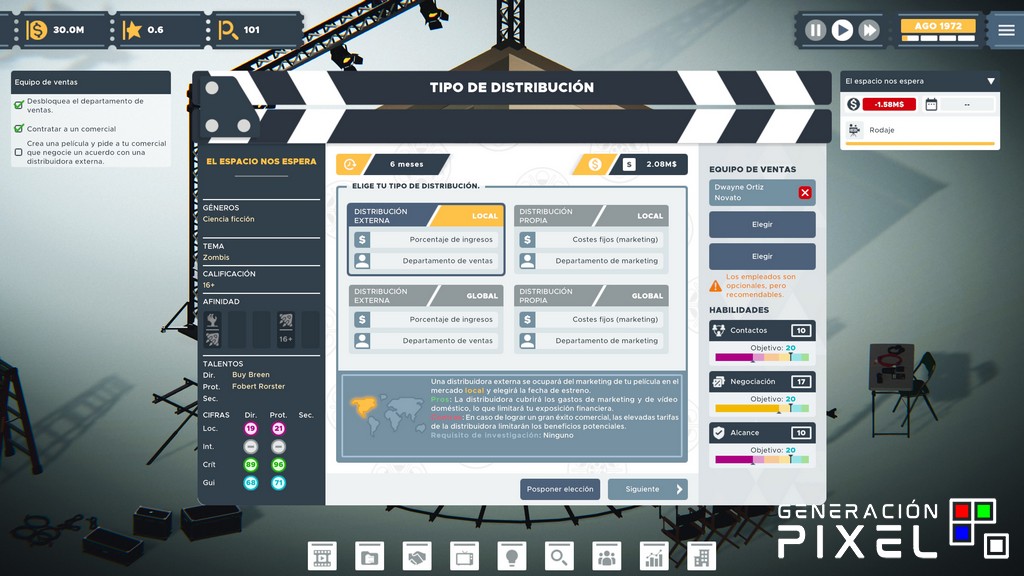Open the hamburger menu at top right
The height and width of the screenshot is (576, 1024).
pos(1005,29)
